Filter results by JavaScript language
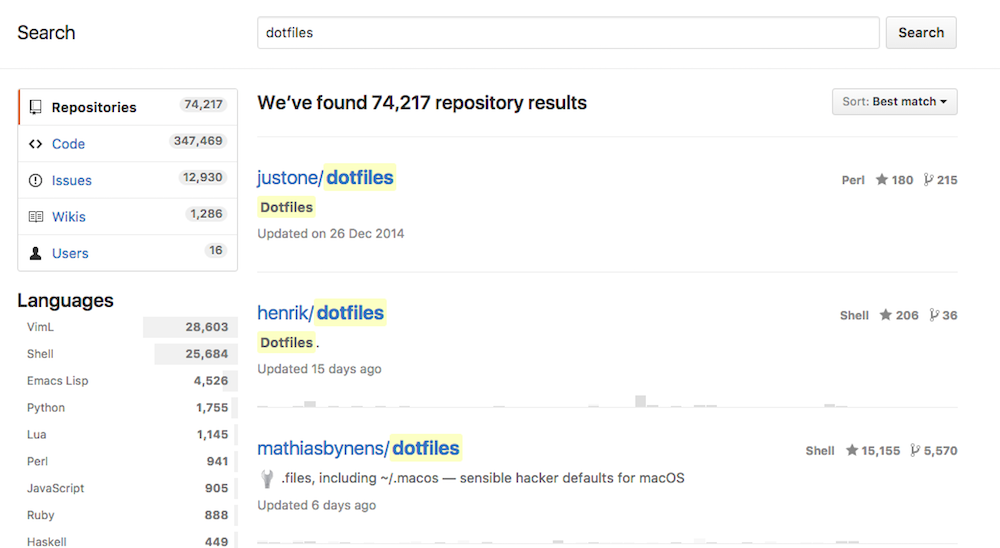The width and height of the screenshot is (1000, 548). click(x=128, y=487)
